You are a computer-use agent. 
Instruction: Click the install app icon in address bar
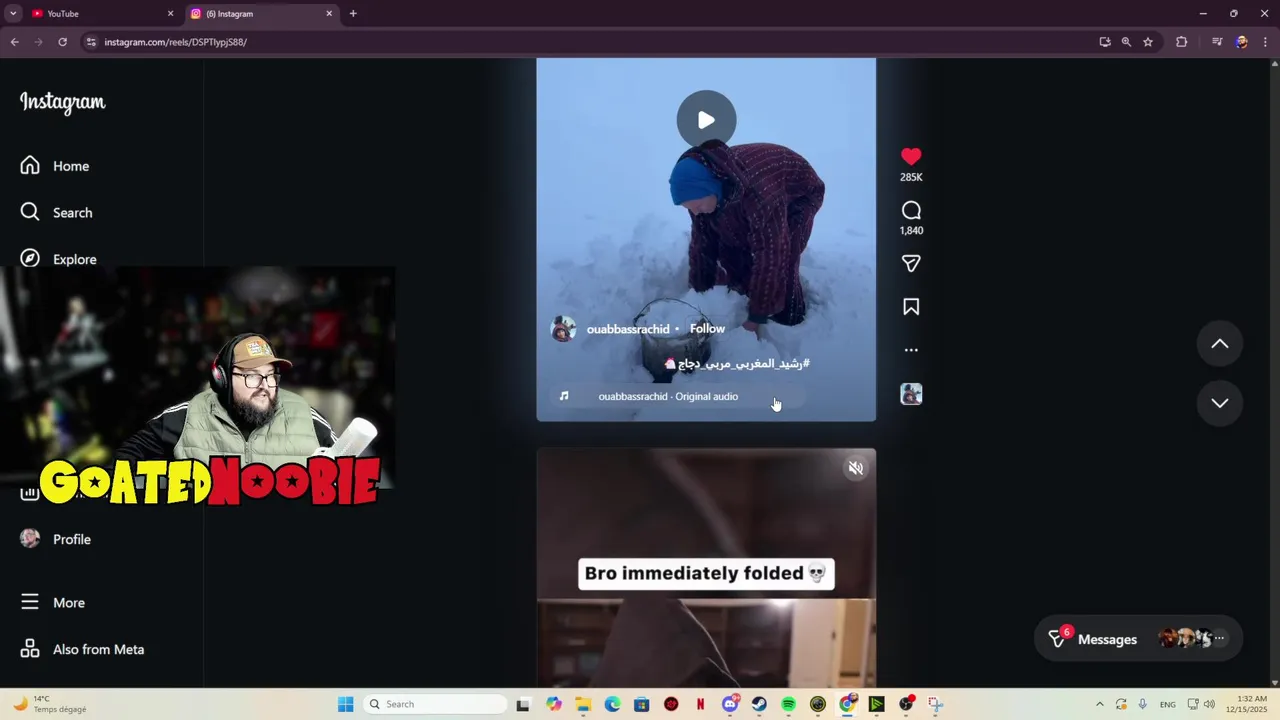tap(1105, 42)
